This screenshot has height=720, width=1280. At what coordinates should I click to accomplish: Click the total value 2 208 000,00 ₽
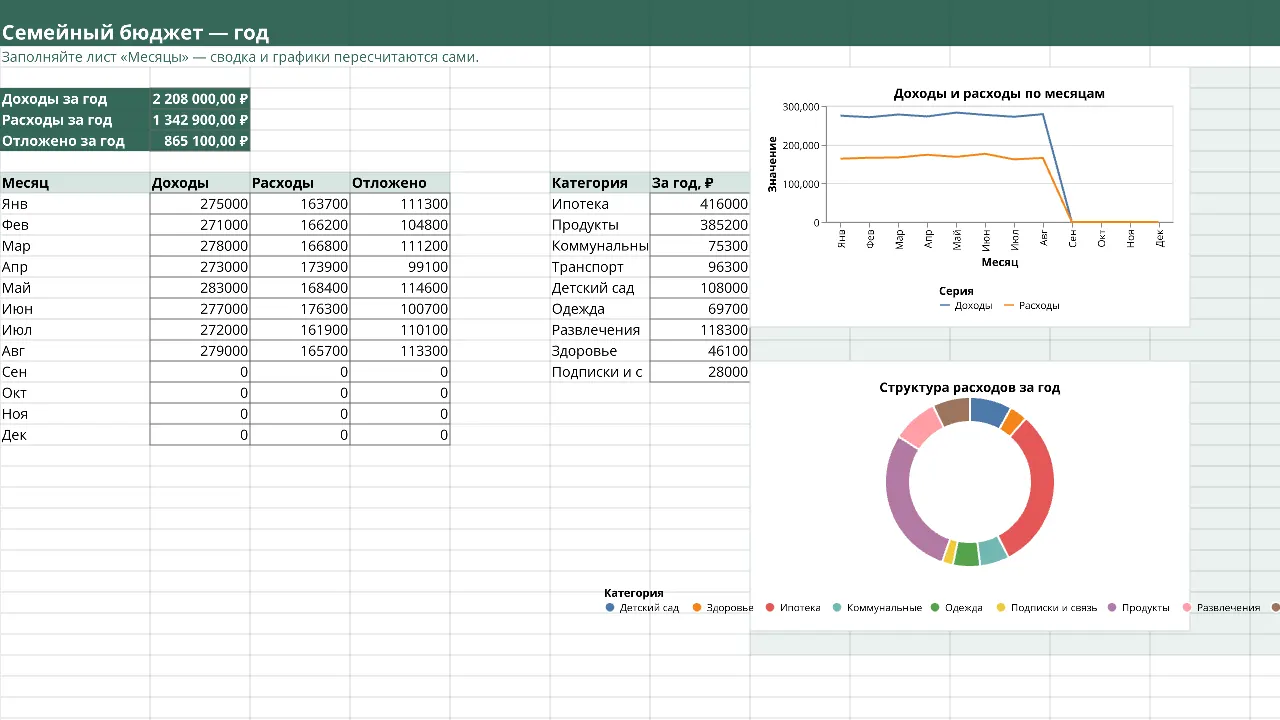point(200,99)
